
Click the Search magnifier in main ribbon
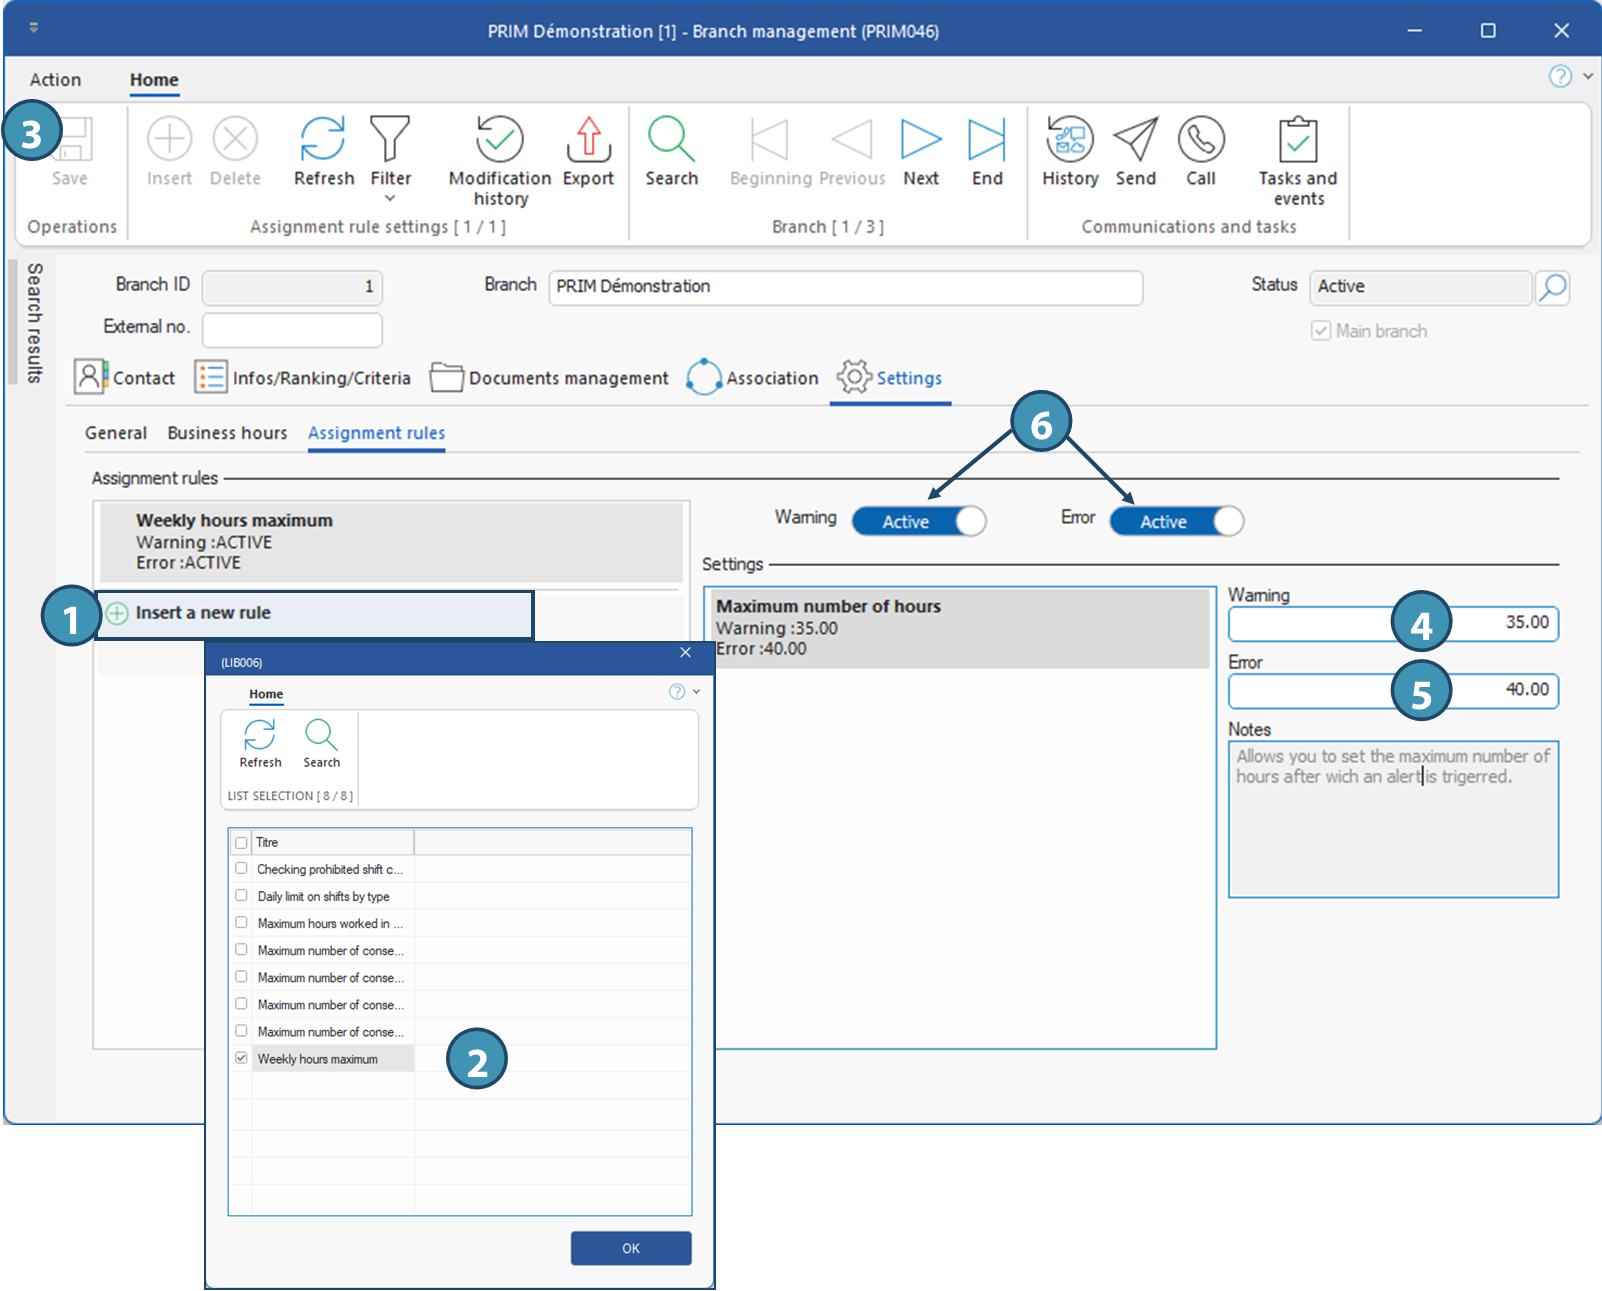[671, 140]
